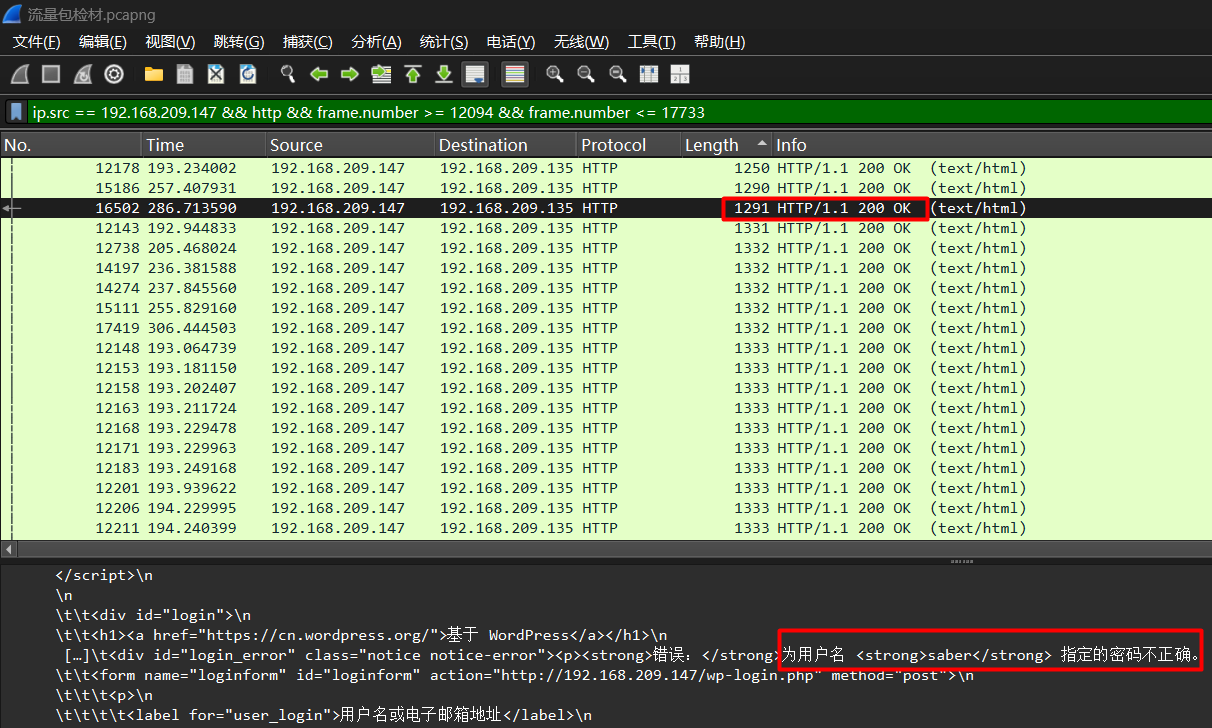Open the 跳转(G) menu
The image size is (1212, 728).
[x=239, y=42]
